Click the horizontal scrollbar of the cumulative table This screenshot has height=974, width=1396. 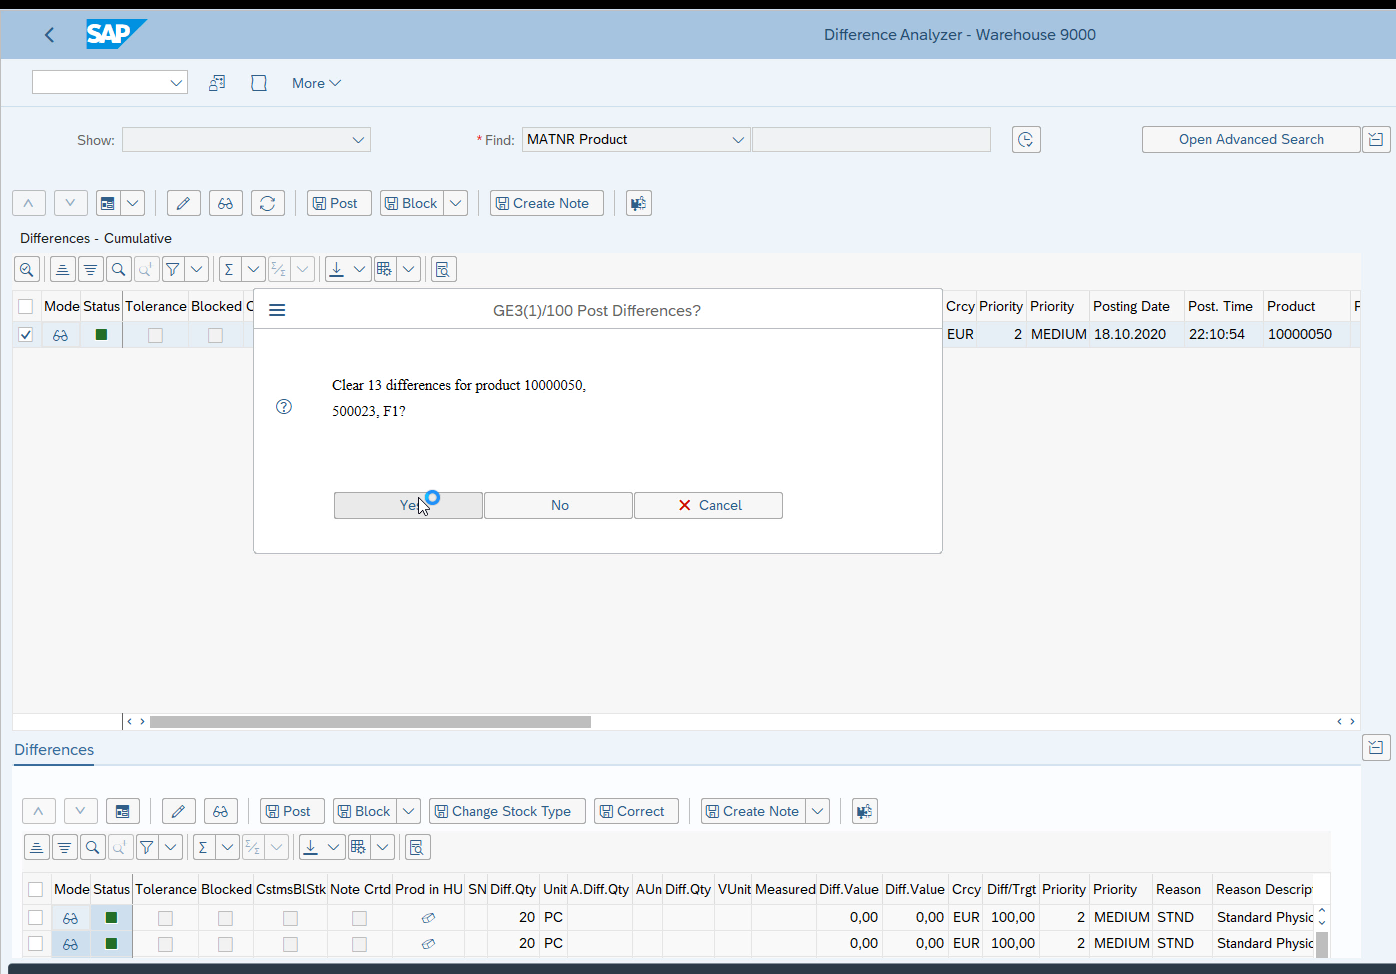(370, 722)
